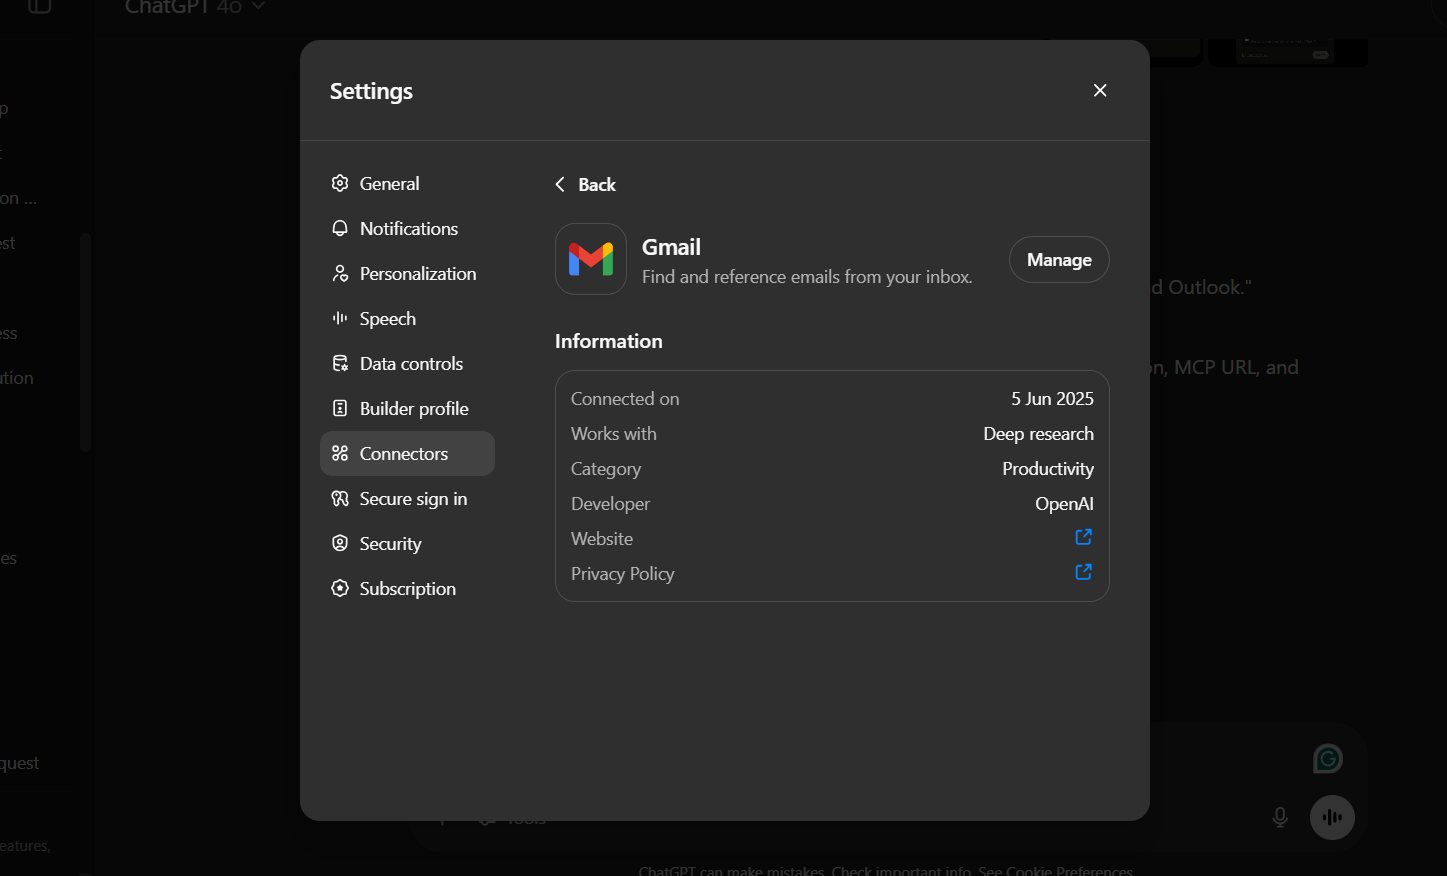Open the Privacy Policy external link
1447x876 pixels.
[1083, 572]
